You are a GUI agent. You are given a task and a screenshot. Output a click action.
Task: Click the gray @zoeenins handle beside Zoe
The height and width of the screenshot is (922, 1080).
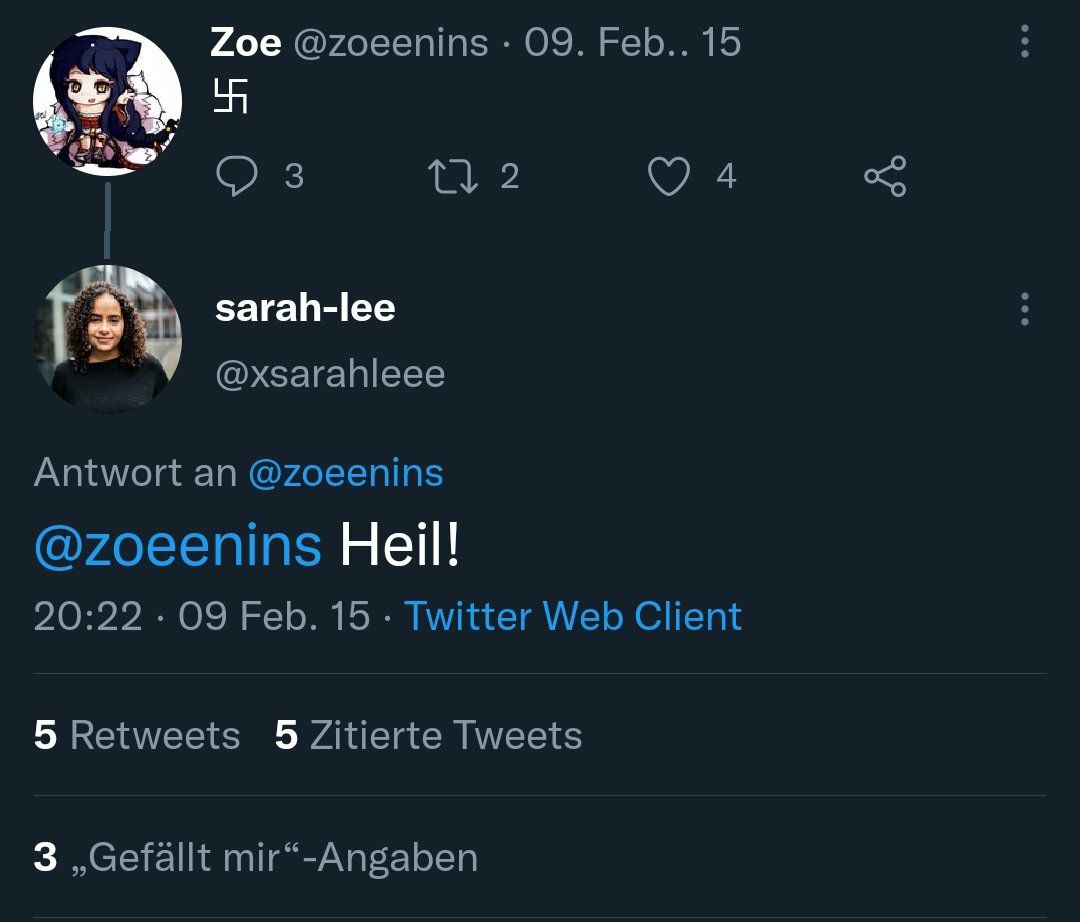[x=390, y=43]
